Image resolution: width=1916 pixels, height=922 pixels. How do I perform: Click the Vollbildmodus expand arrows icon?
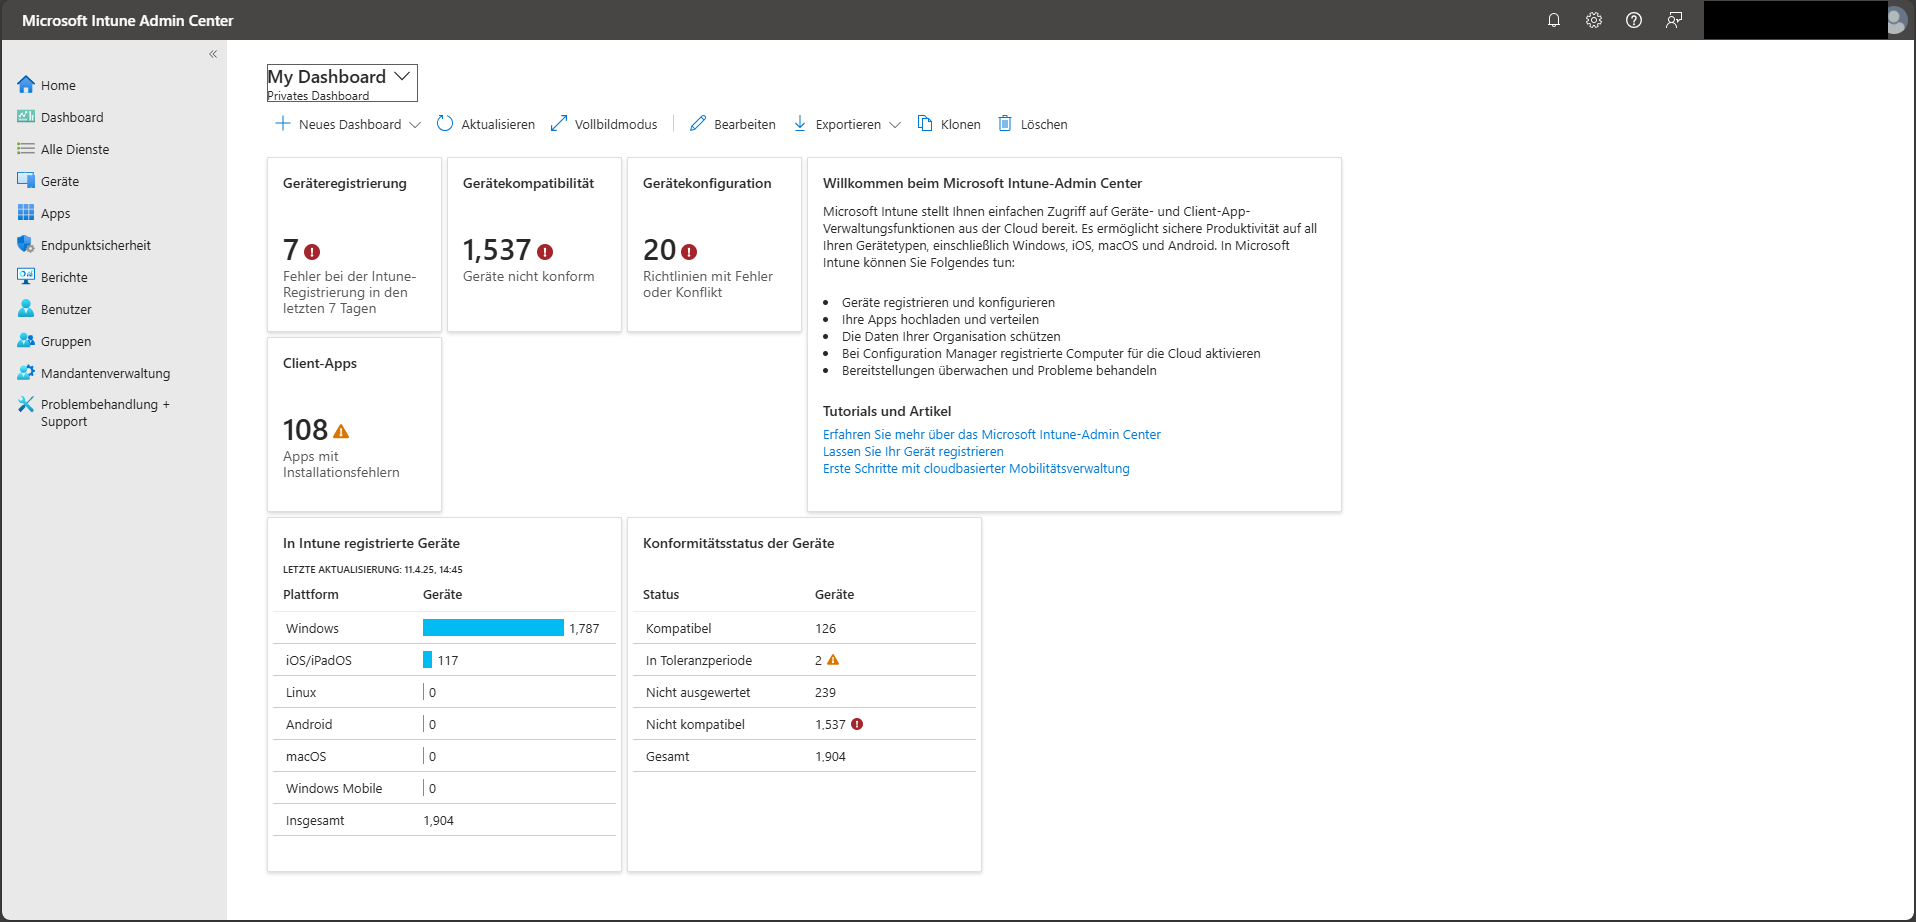(559, 124)
